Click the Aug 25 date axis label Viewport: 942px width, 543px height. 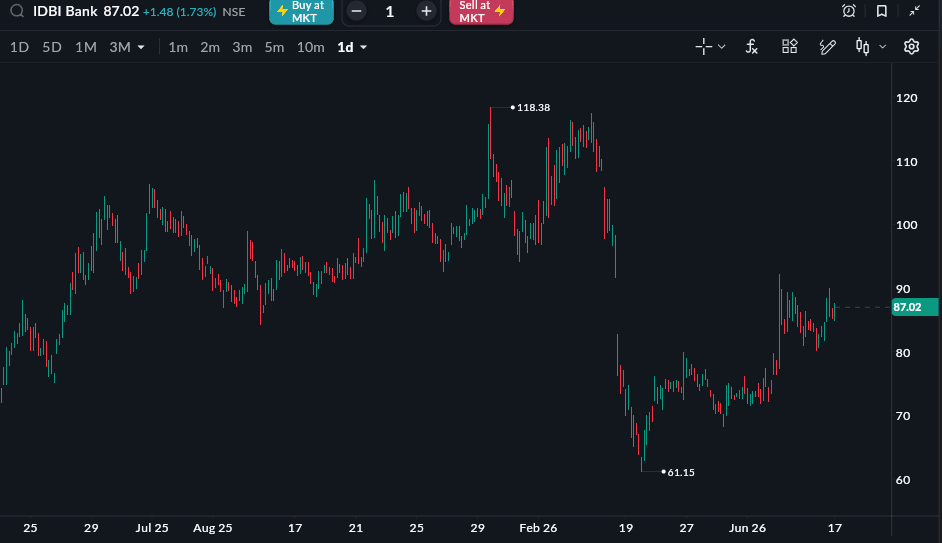click(x=212, y=528)
